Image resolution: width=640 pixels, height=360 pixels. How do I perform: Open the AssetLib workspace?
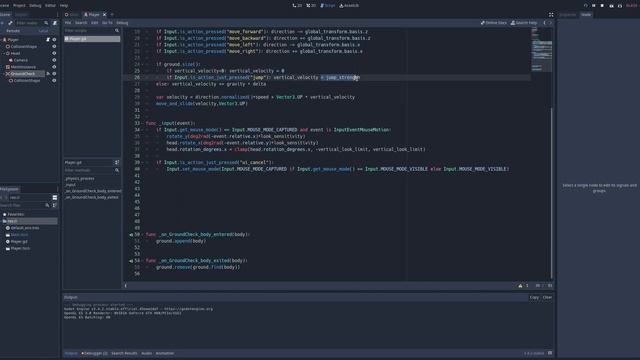(x=349, y=5)
